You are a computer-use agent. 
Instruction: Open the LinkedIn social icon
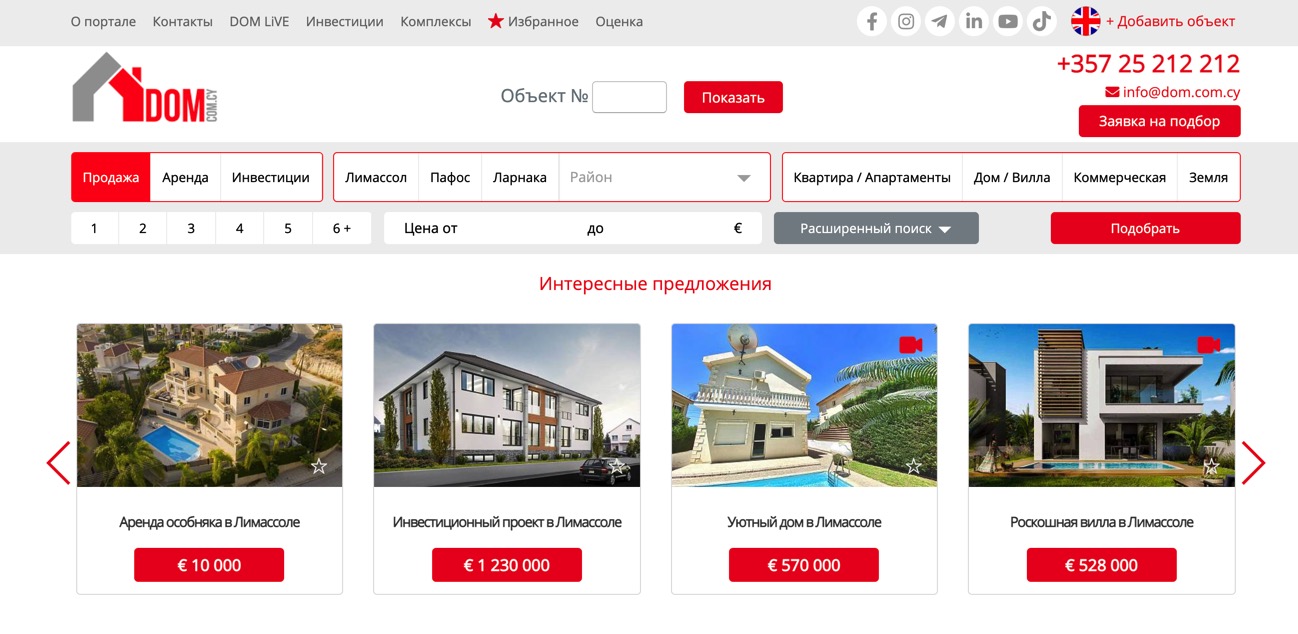[974, 21]
